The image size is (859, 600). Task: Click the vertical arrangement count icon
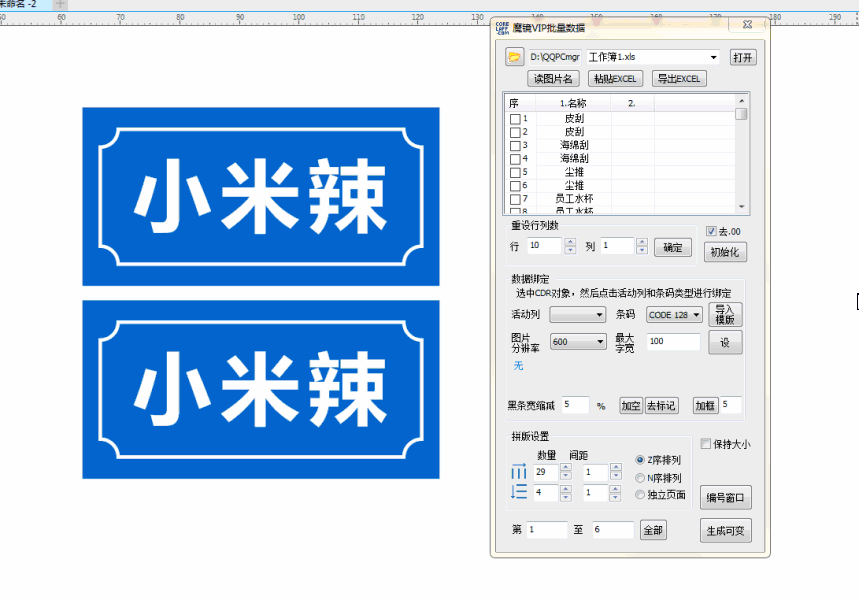[x=518, y=492]
